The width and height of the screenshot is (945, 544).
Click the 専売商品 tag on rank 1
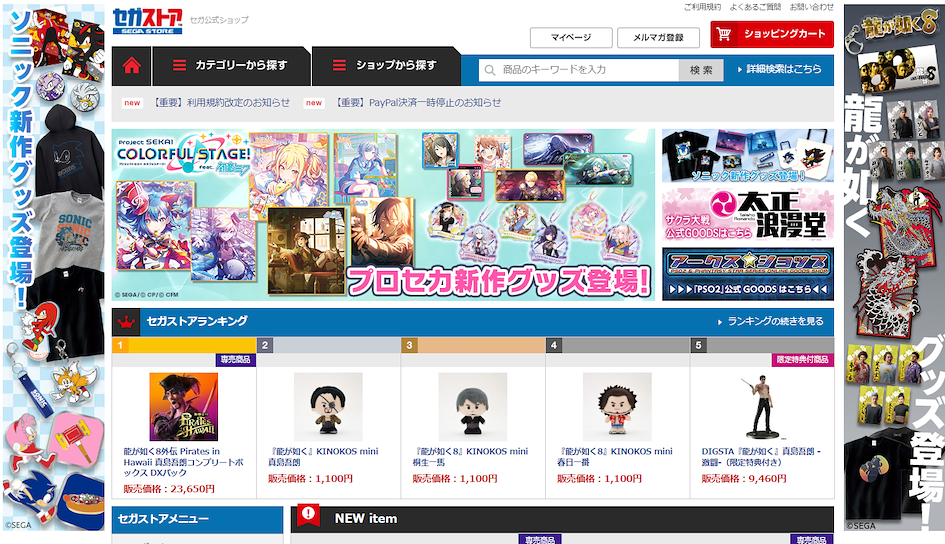tap(236, 360)
